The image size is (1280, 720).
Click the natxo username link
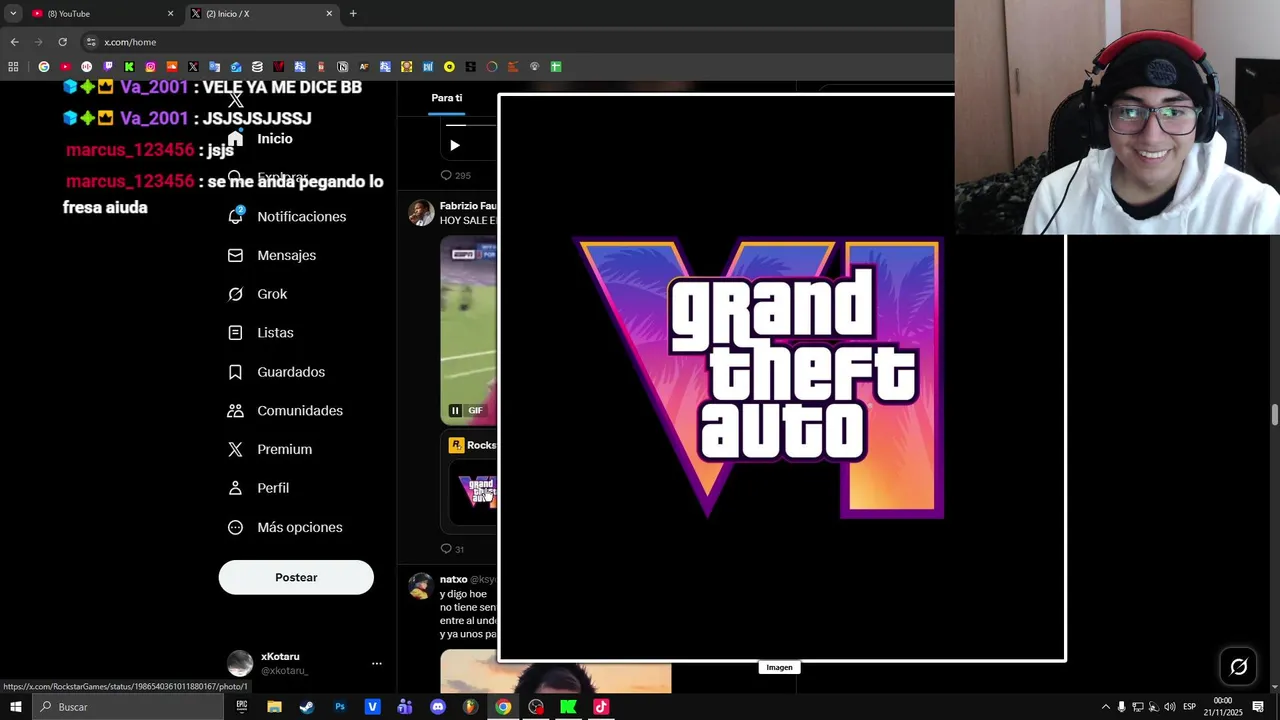[453, 579]
